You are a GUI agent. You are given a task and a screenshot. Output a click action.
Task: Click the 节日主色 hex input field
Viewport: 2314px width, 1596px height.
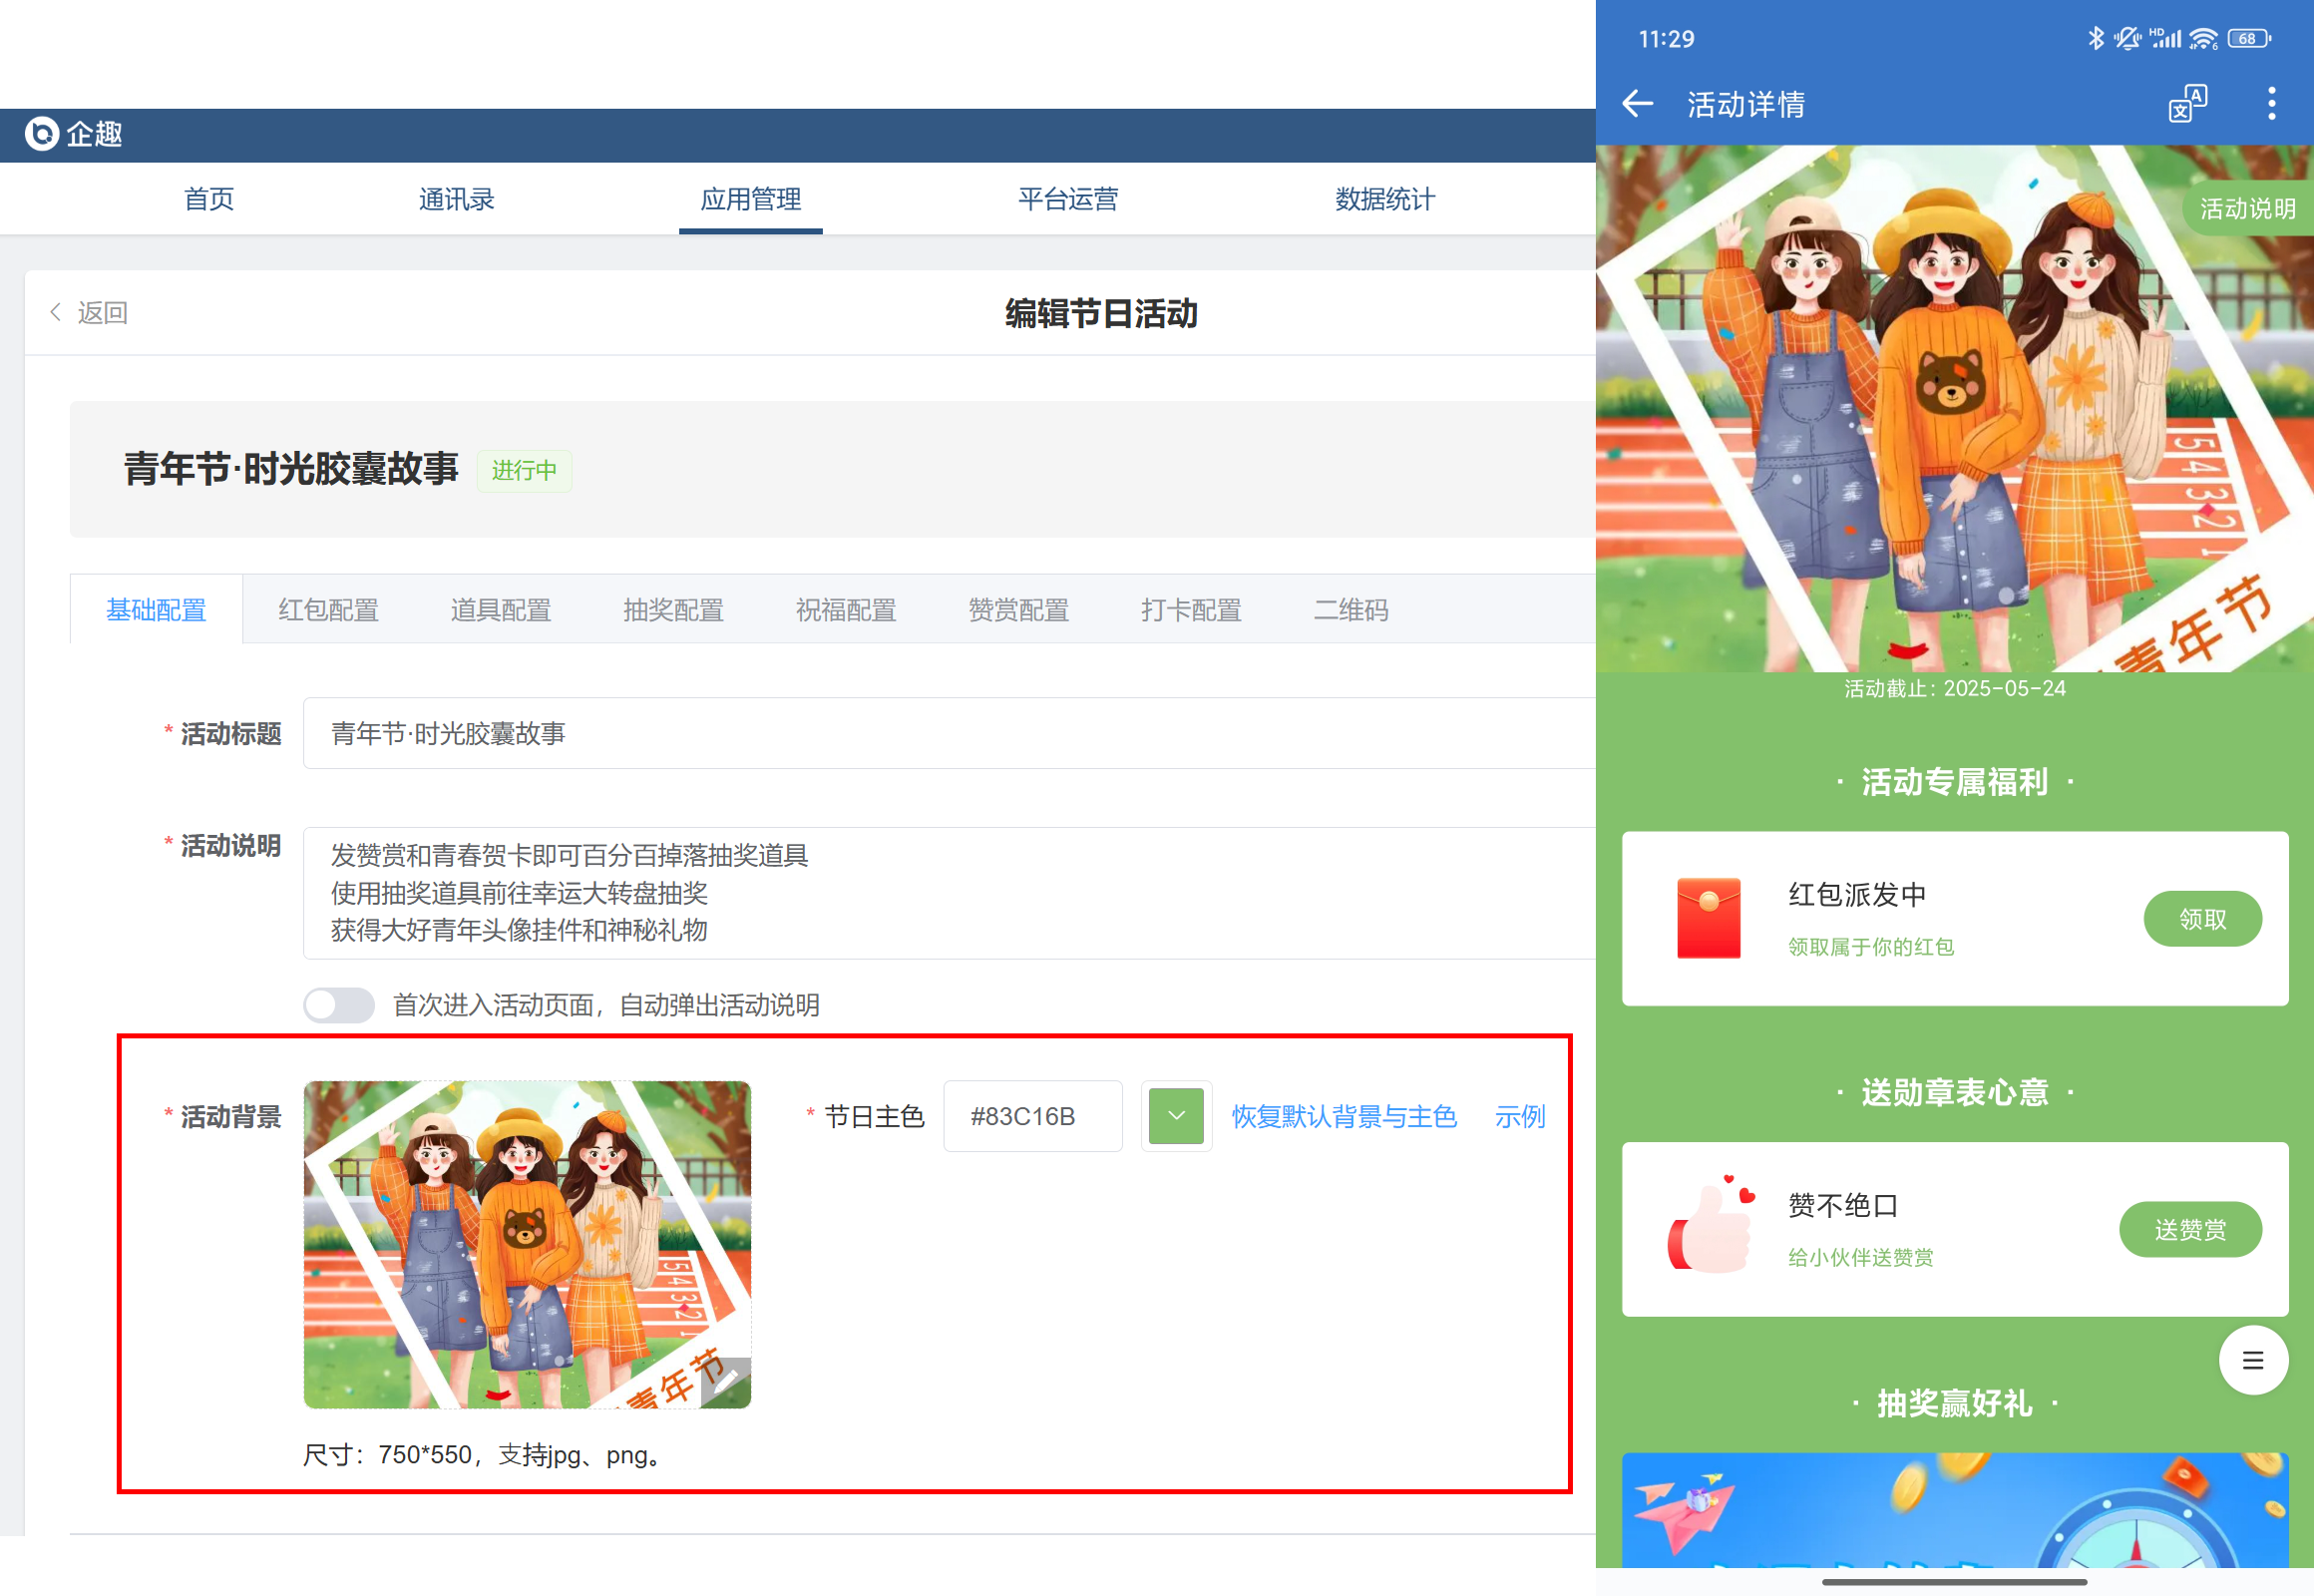point(1032,1116)
